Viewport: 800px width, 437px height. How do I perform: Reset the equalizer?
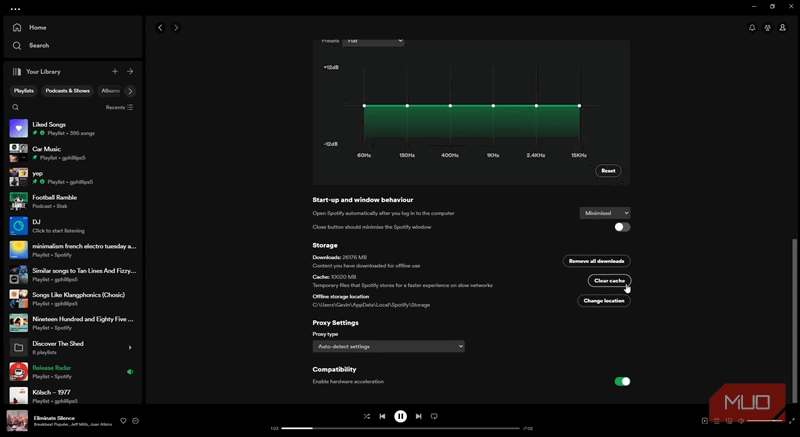pyautogui.click(x=608, y=171)
